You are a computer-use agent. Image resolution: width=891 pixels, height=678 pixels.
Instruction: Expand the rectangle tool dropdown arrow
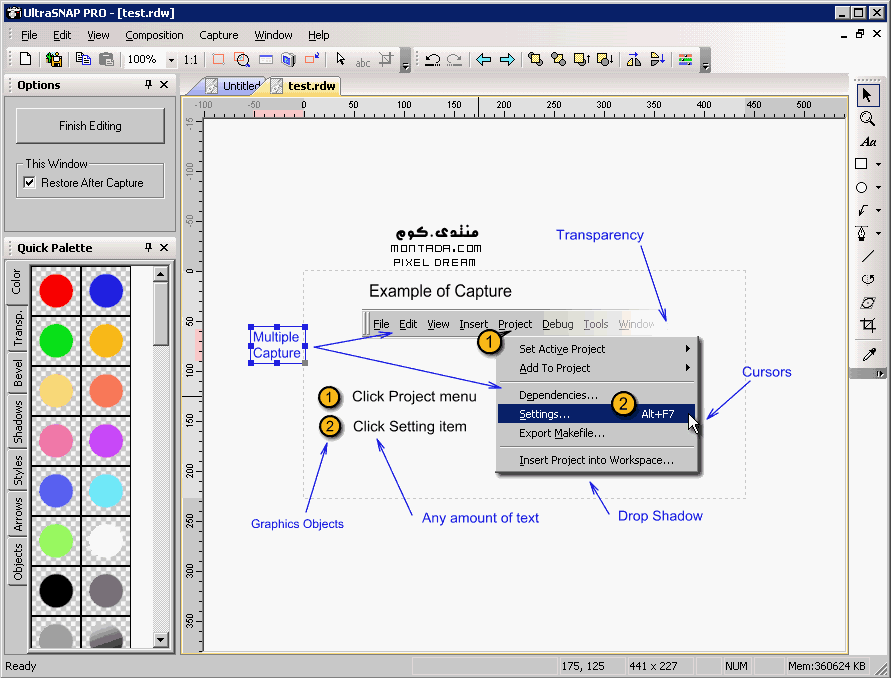pos(878,165)
